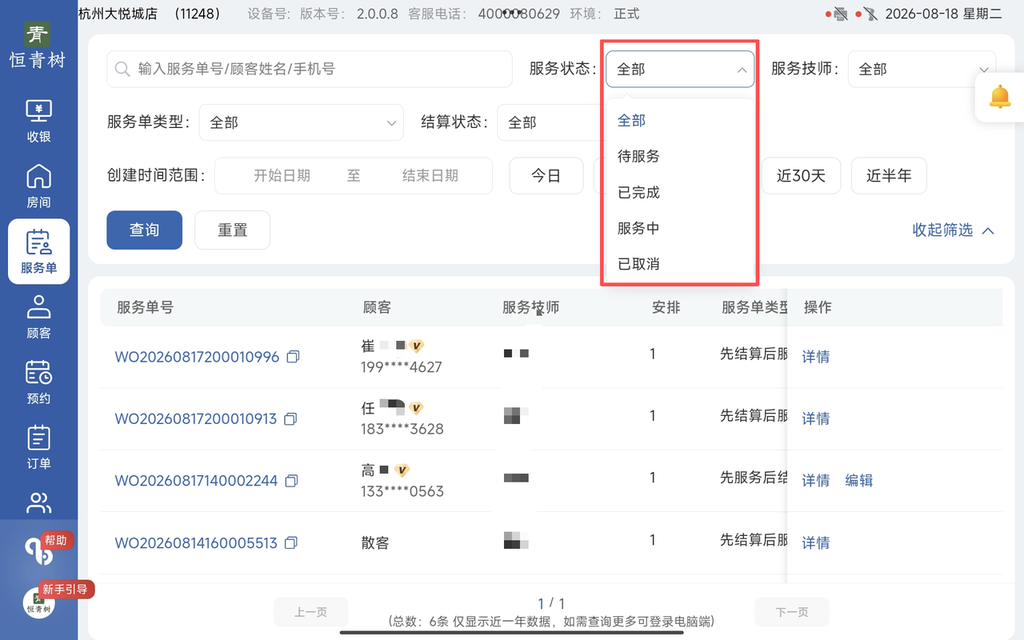Screen dimensions: 1024x640
Task: View 详情 for order ending 10913
Action: pos(816,419)
